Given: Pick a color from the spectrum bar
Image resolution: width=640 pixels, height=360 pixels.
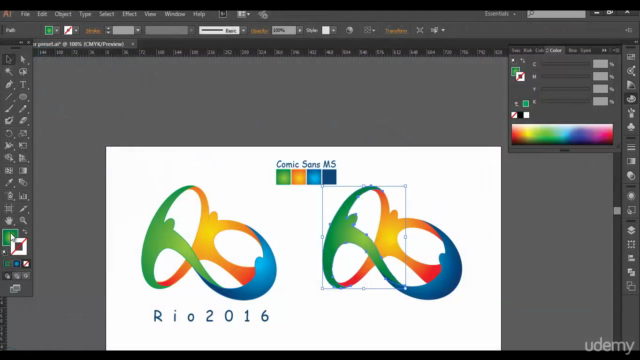Looking at the screenshot, I should click(562, 134).
